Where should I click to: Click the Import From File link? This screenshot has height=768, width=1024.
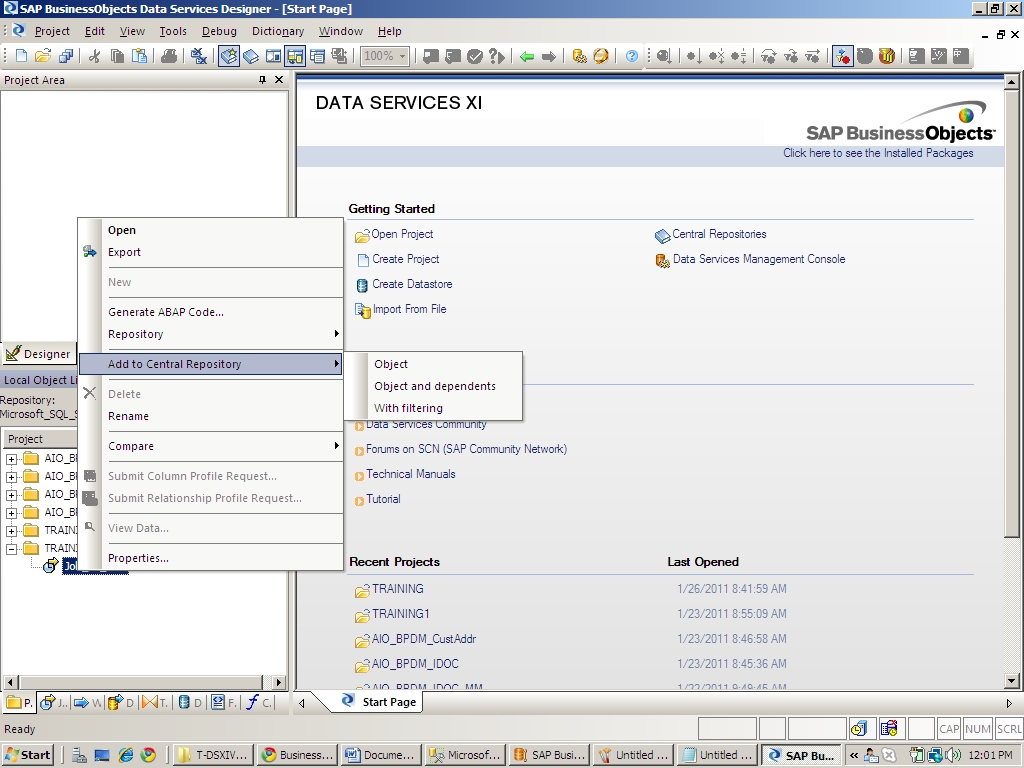tap(409, 309)
